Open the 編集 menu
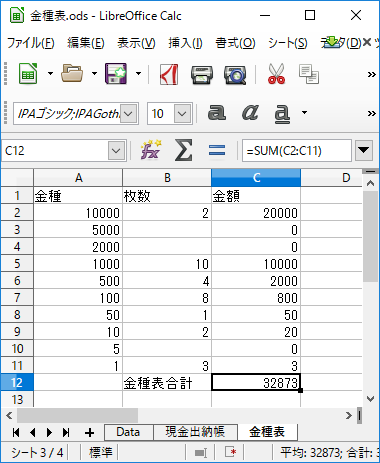The width and height of the screenshot is (380, 463). (86, 43)
